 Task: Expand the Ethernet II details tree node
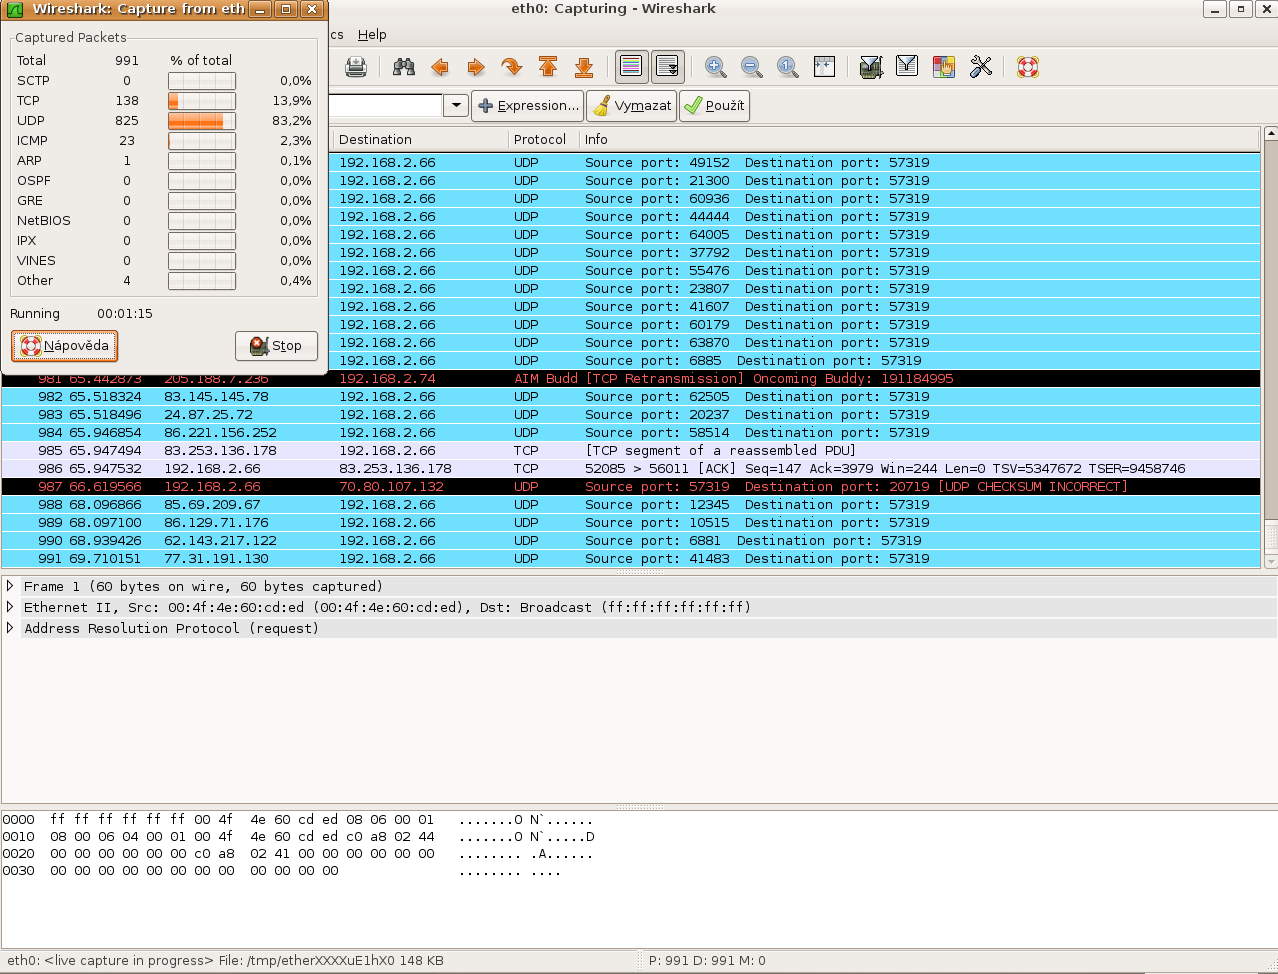click(x=10, y=607)
